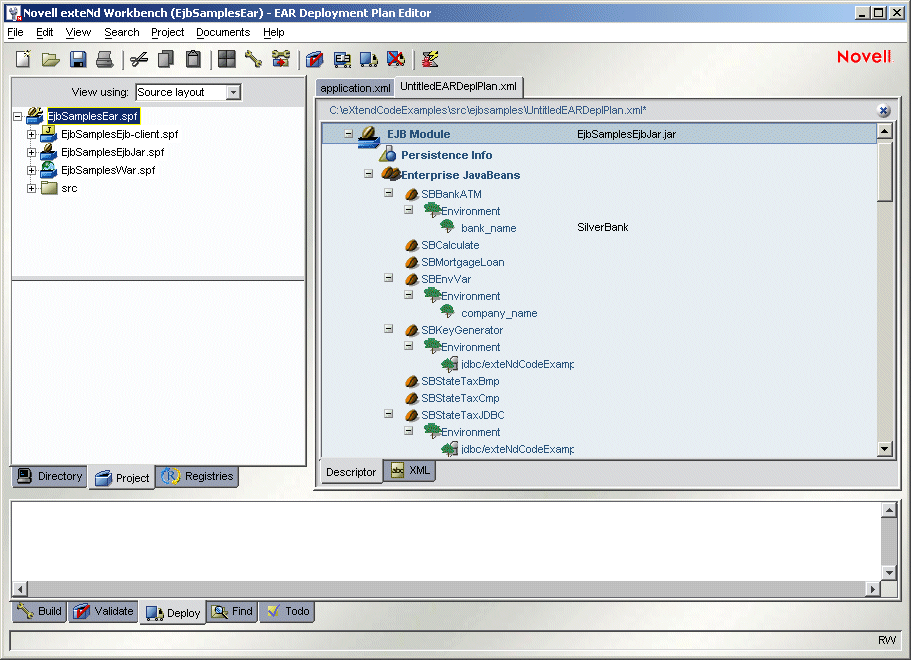Select the Descriptor view tab
Screen dimensions: 911x660
point(351,472)
